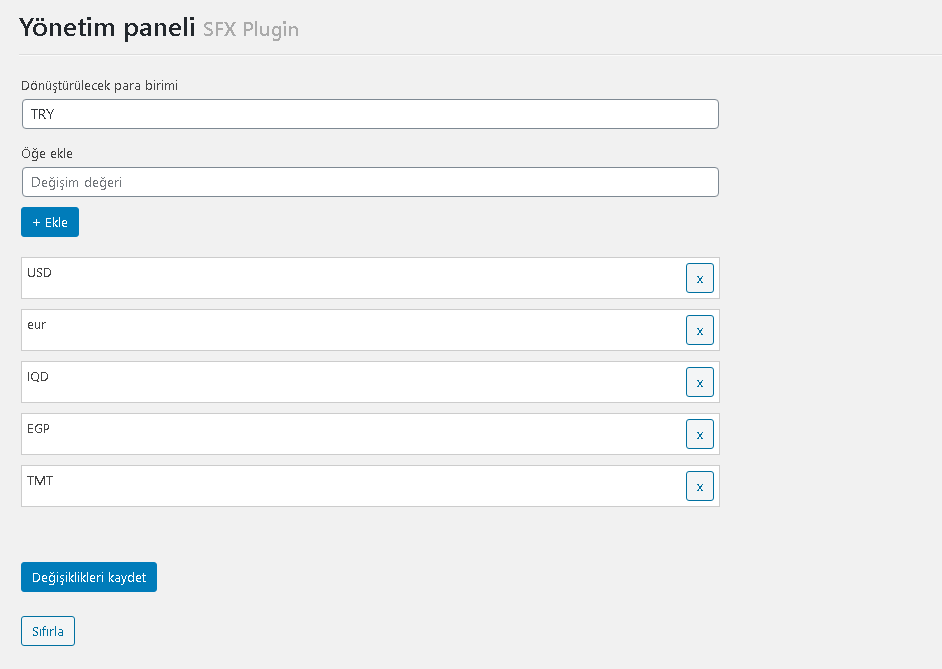Remove the TMT currency entry
The height and width of the screenshot is (669, 942).
click(x=699, y=486)
